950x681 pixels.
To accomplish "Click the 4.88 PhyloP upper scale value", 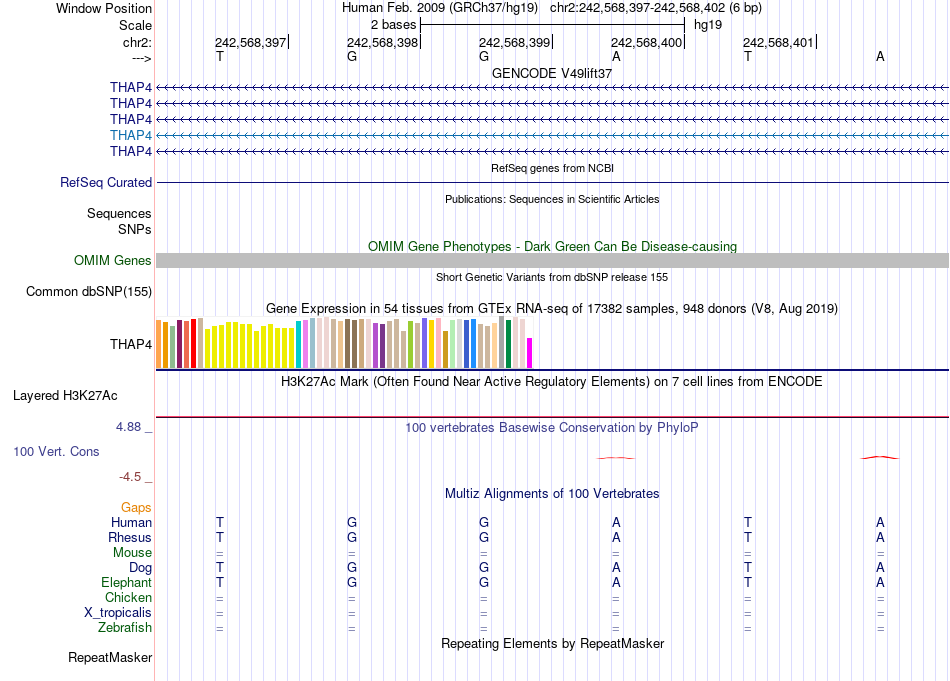I will pos(129,427).
